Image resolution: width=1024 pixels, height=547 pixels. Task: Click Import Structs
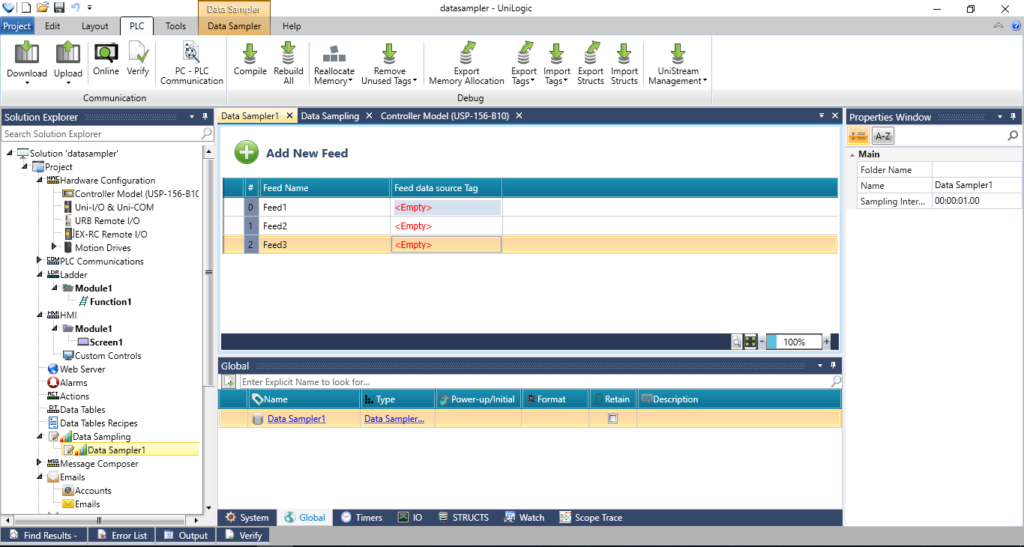pos(624,63)
